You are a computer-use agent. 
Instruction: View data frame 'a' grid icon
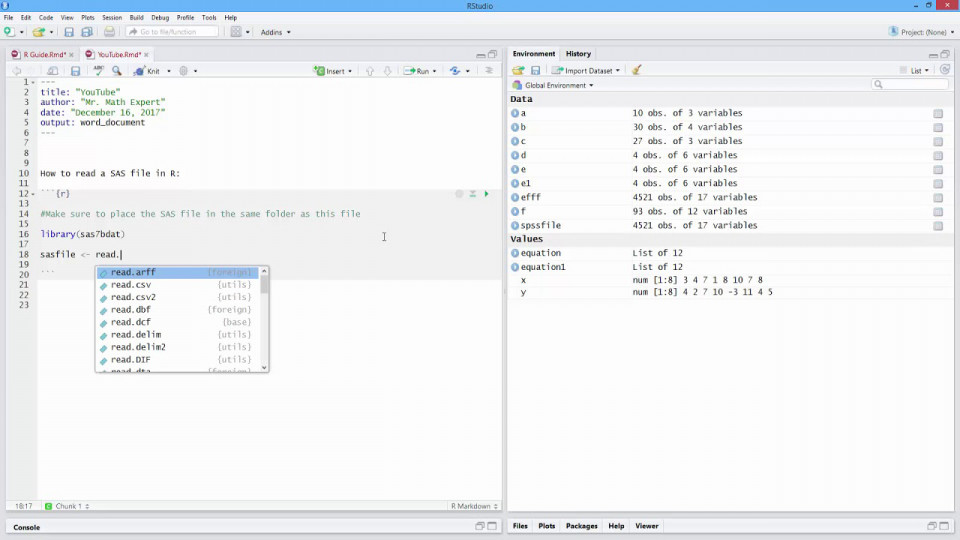click(938, 113)
